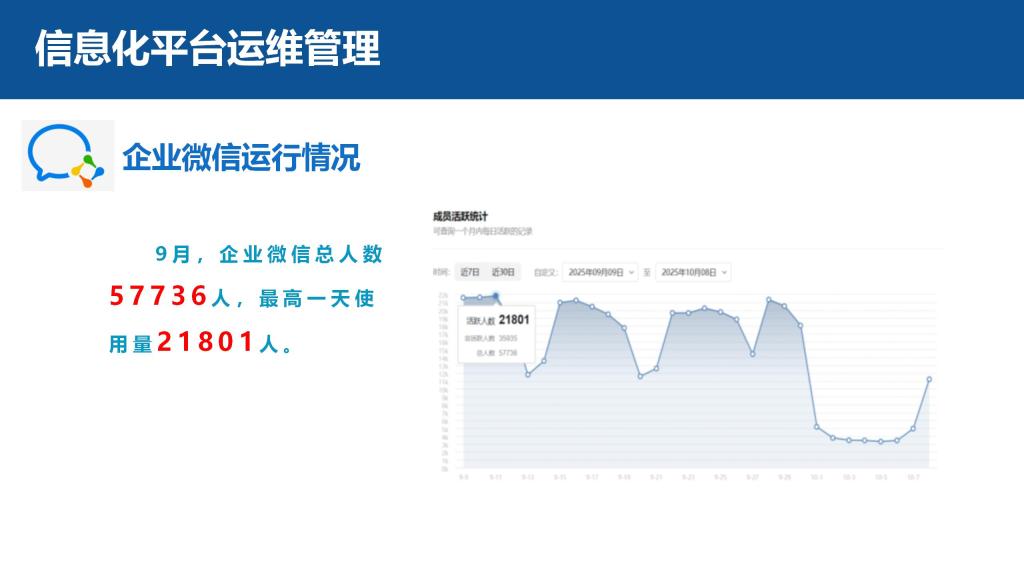Select the last data point at chart's right end
The width and height of the screenshot is (1024, 576).
click(x=929, y=379)
